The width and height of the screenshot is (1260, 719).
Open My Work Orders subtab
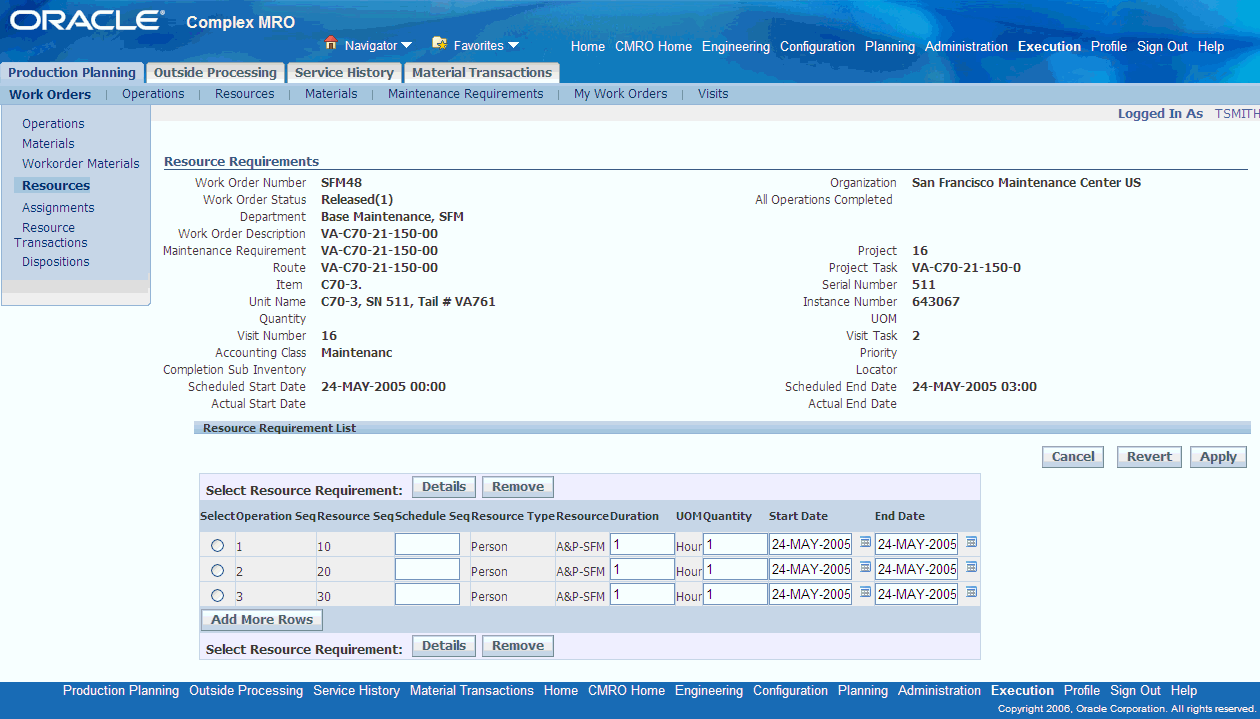pyautogui.click(x=621, y=94)
